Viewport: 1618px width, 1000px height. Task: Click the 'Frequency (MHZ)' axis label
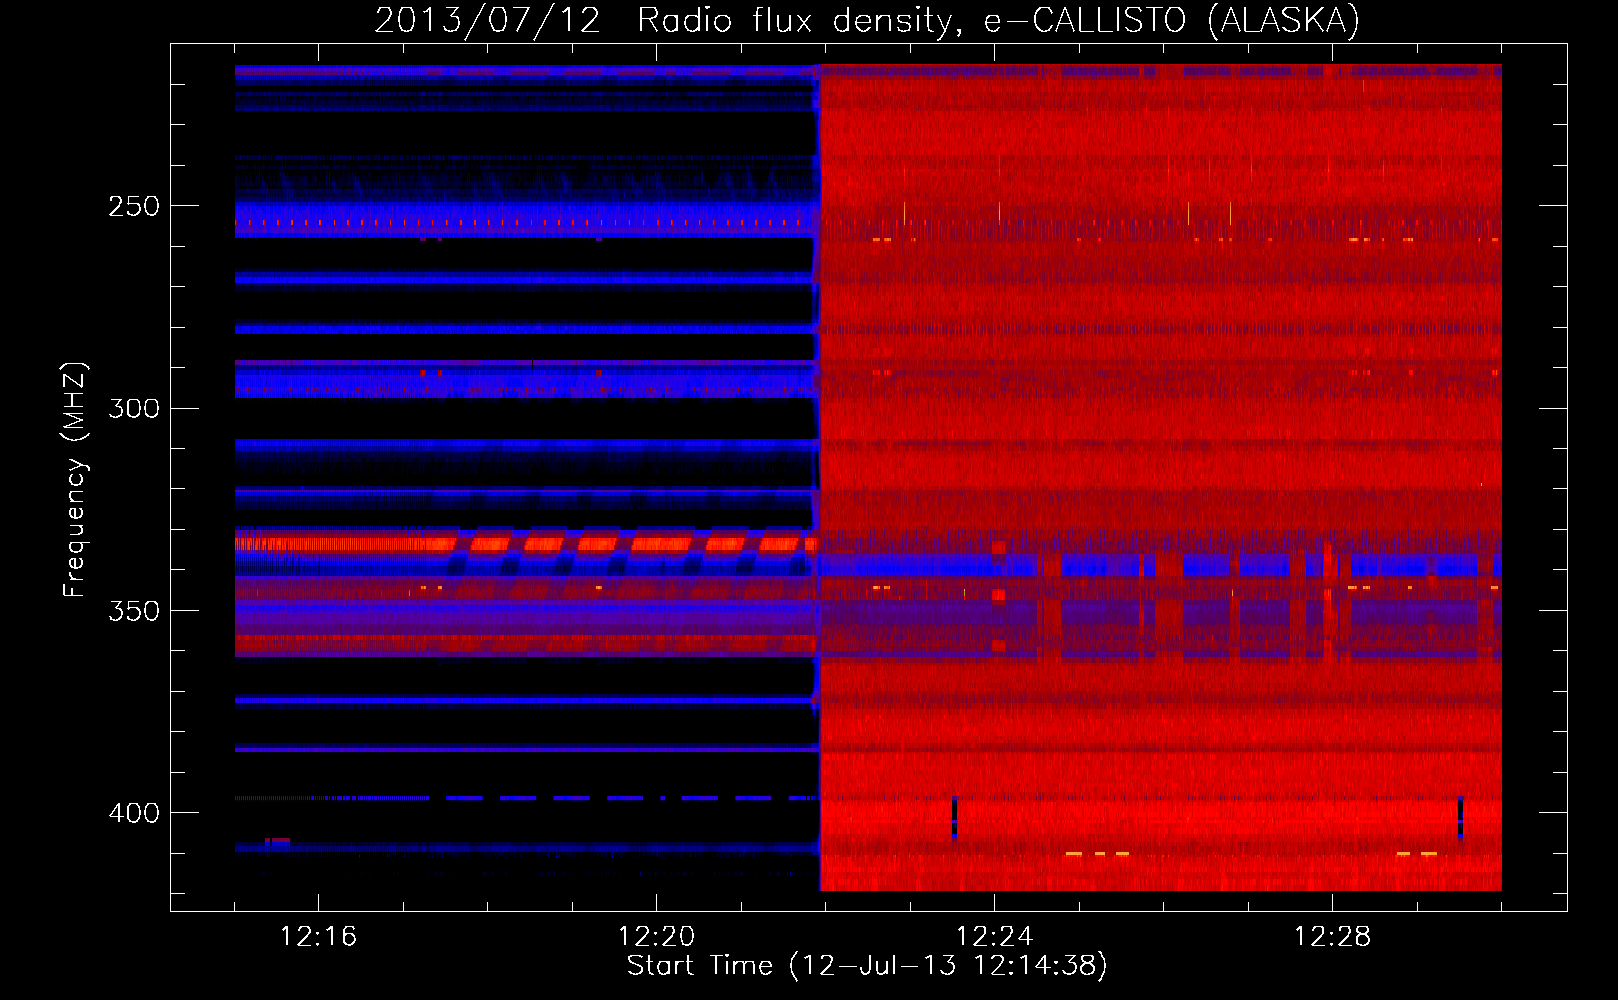pyautogui.click(x=74, y=480)
